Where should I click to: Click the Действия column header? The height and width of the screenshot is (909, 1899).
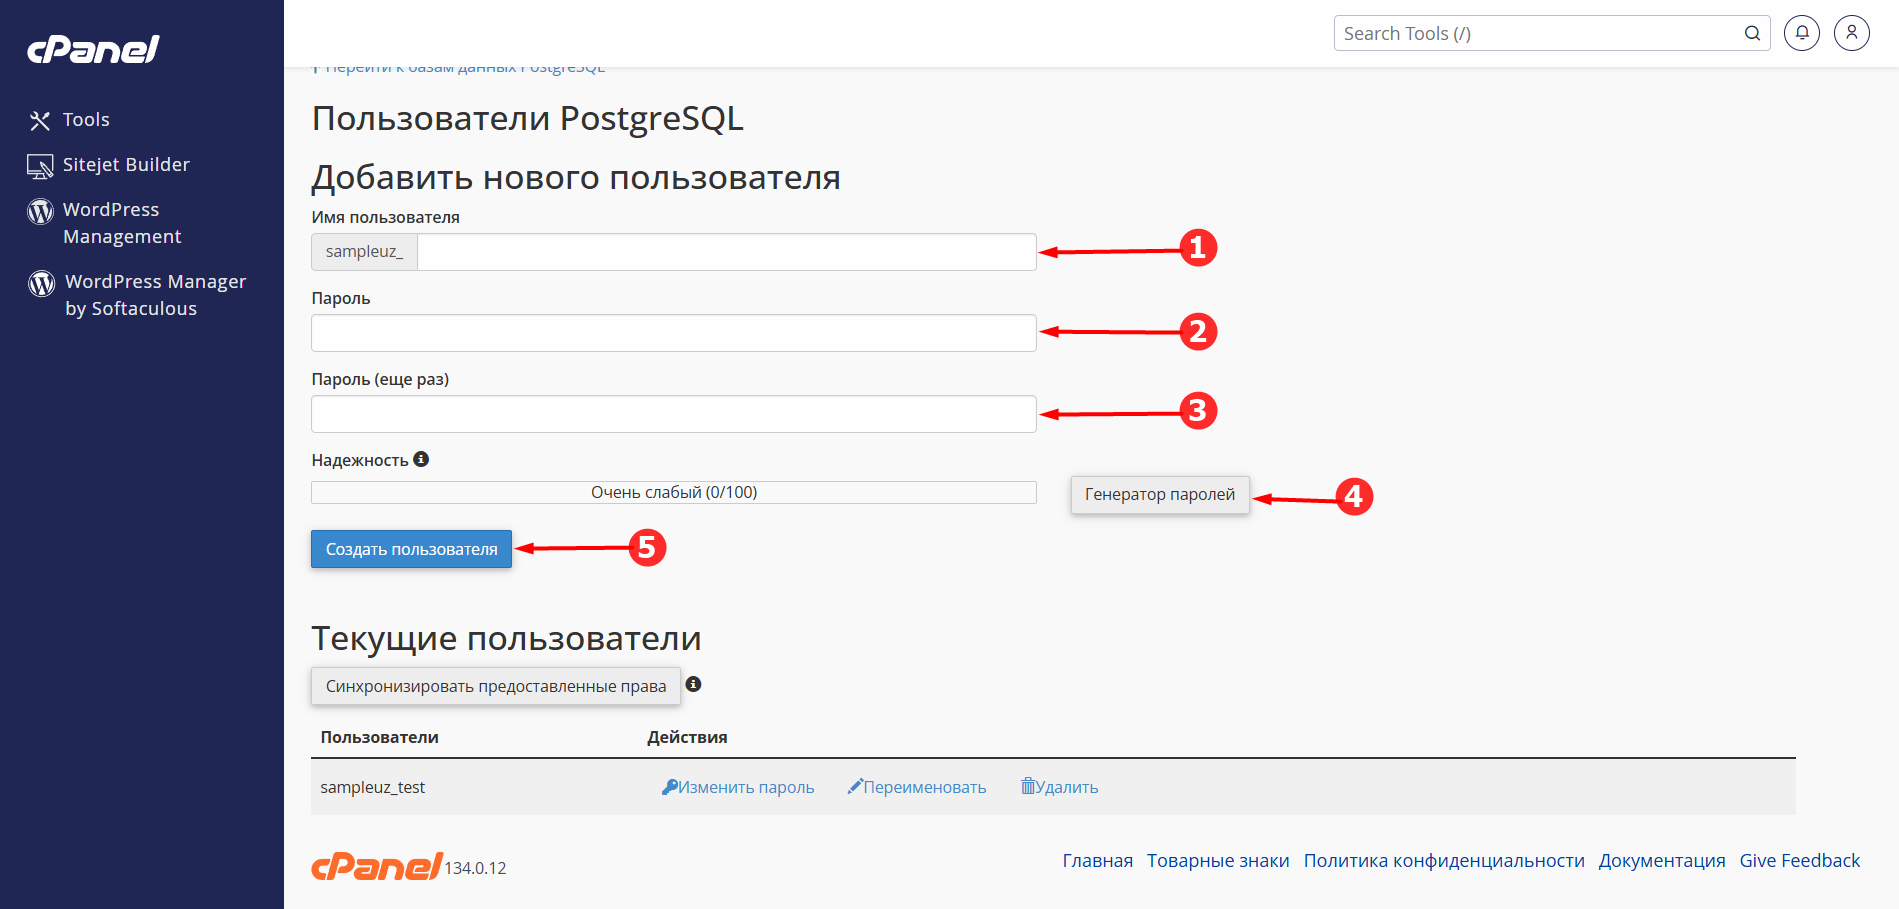click(x=687, y=737)
